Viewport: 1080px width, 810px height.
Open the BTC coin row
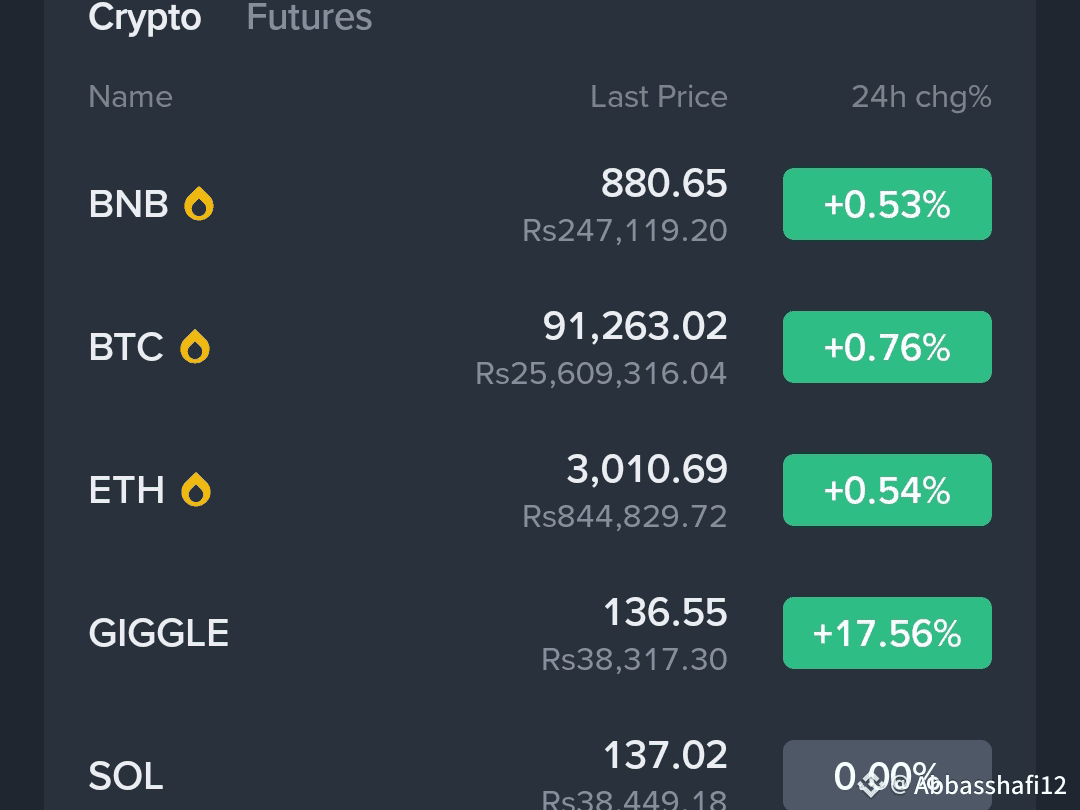[540, 346]
